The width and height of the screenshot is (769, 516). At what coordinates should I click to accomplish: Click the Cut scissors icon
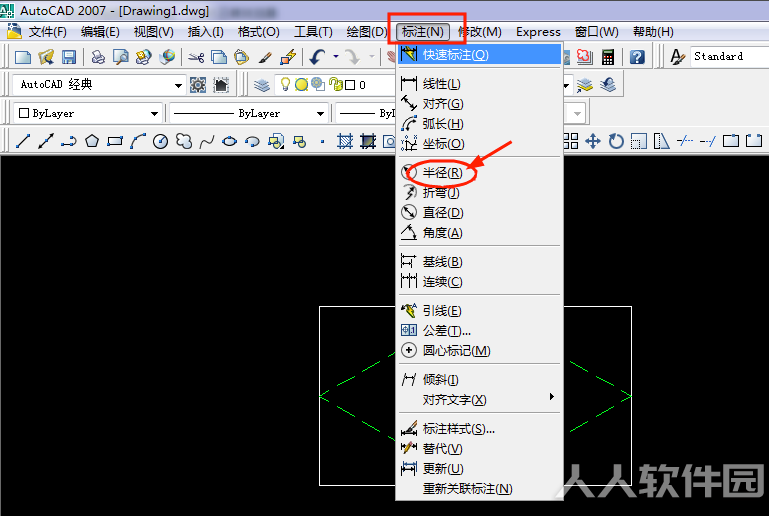[196, 57]
